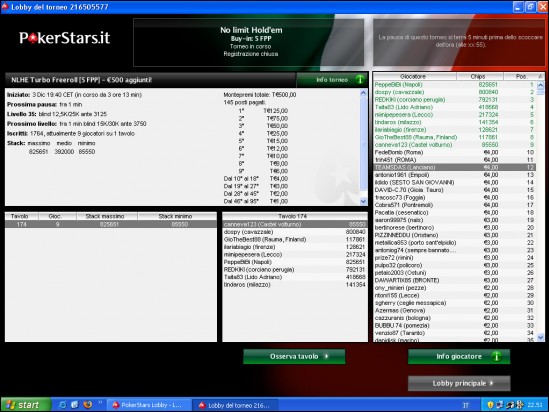
Task: Click the Tavolo column header
Action: pyautogui.click(x=21, y=216)
